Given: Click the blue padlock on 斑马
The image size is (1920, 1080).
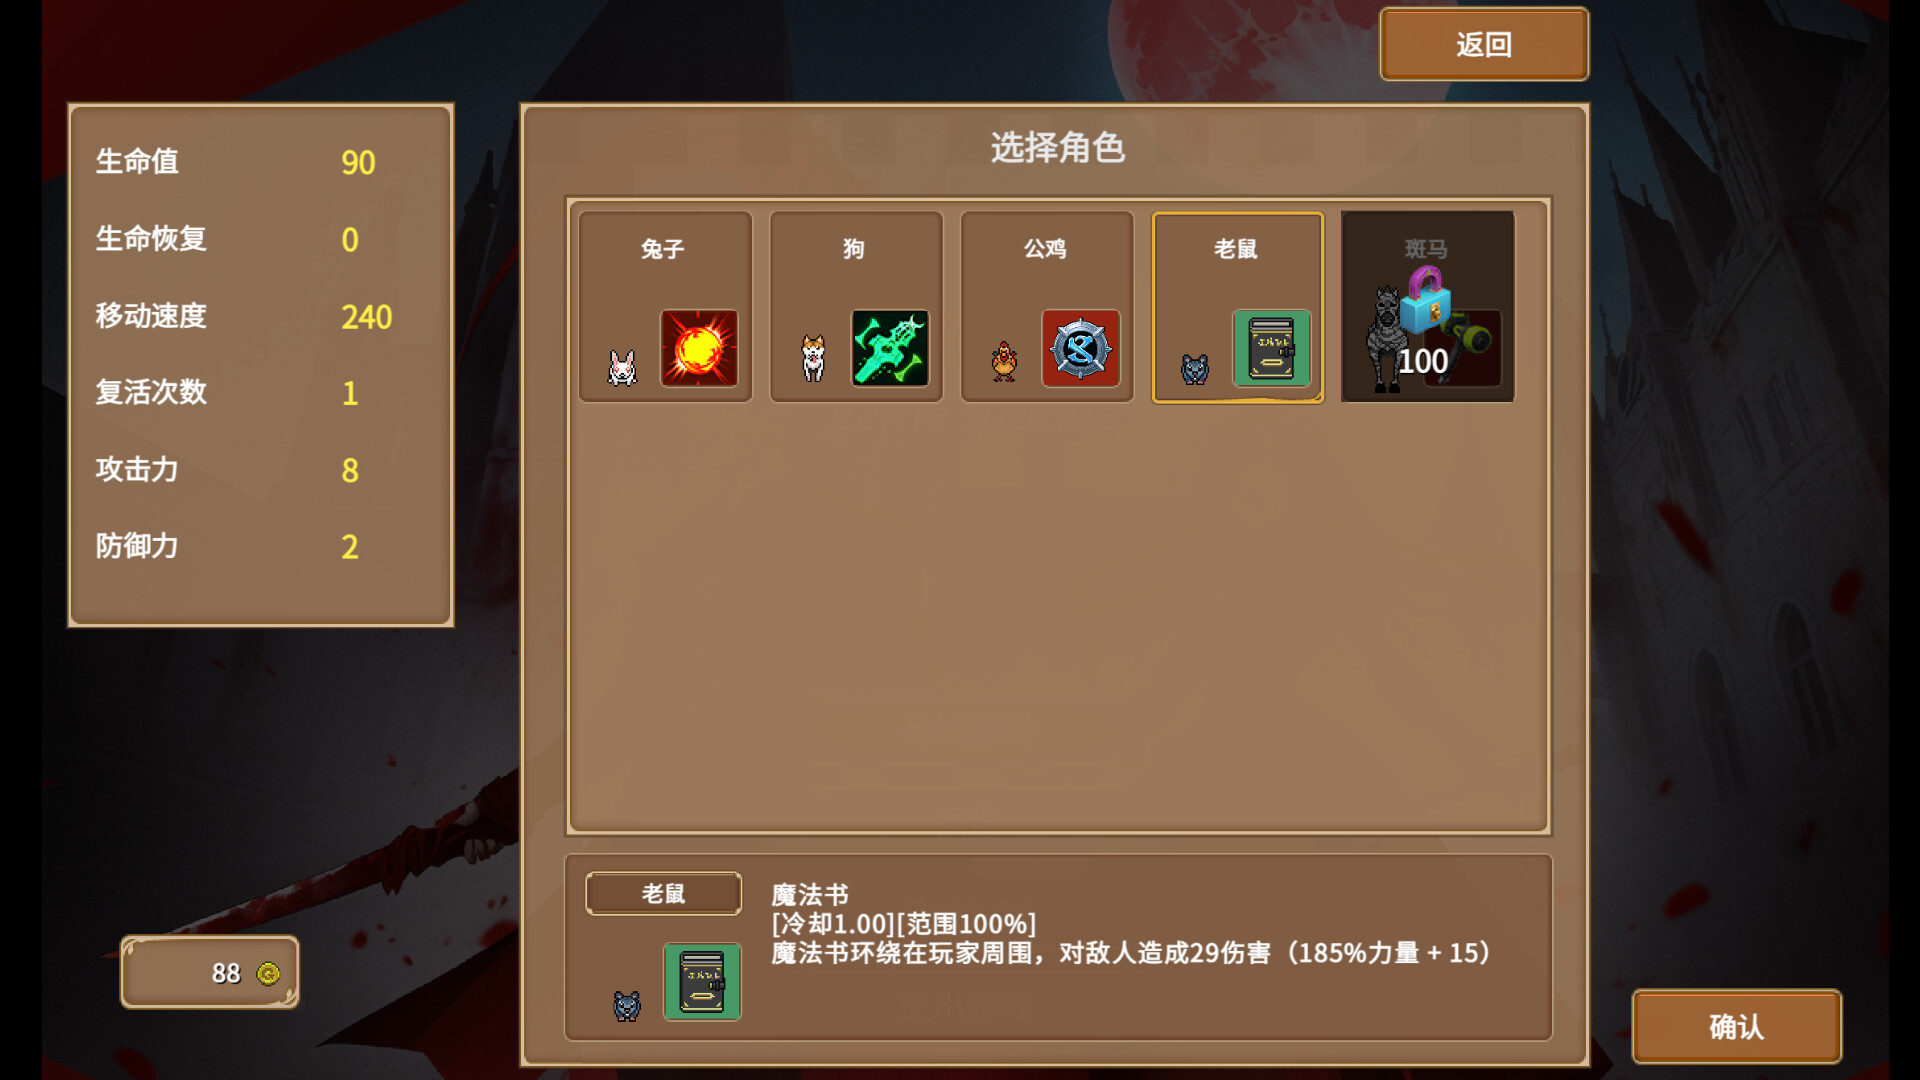Looking at the screenshot, I should click(x=1425, y=300).
